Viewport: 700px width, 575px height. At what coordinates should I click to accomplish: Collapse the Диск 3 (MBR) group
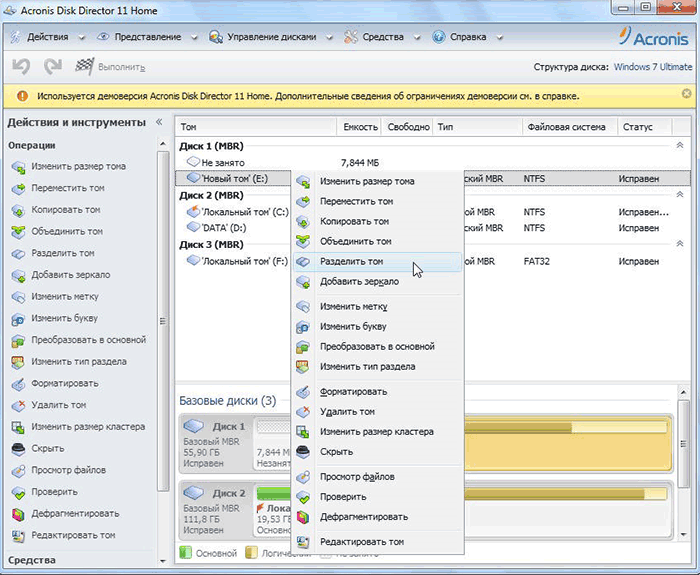679,244
